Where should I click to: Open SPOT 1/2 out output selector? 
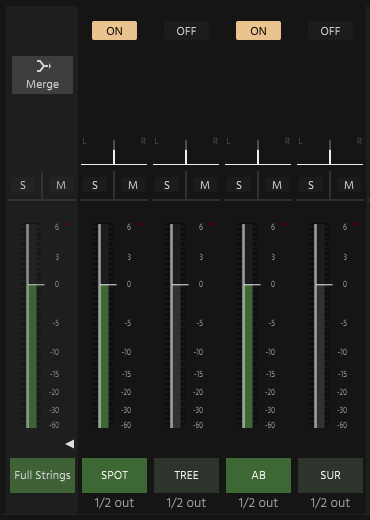click(x=114, y=503)
